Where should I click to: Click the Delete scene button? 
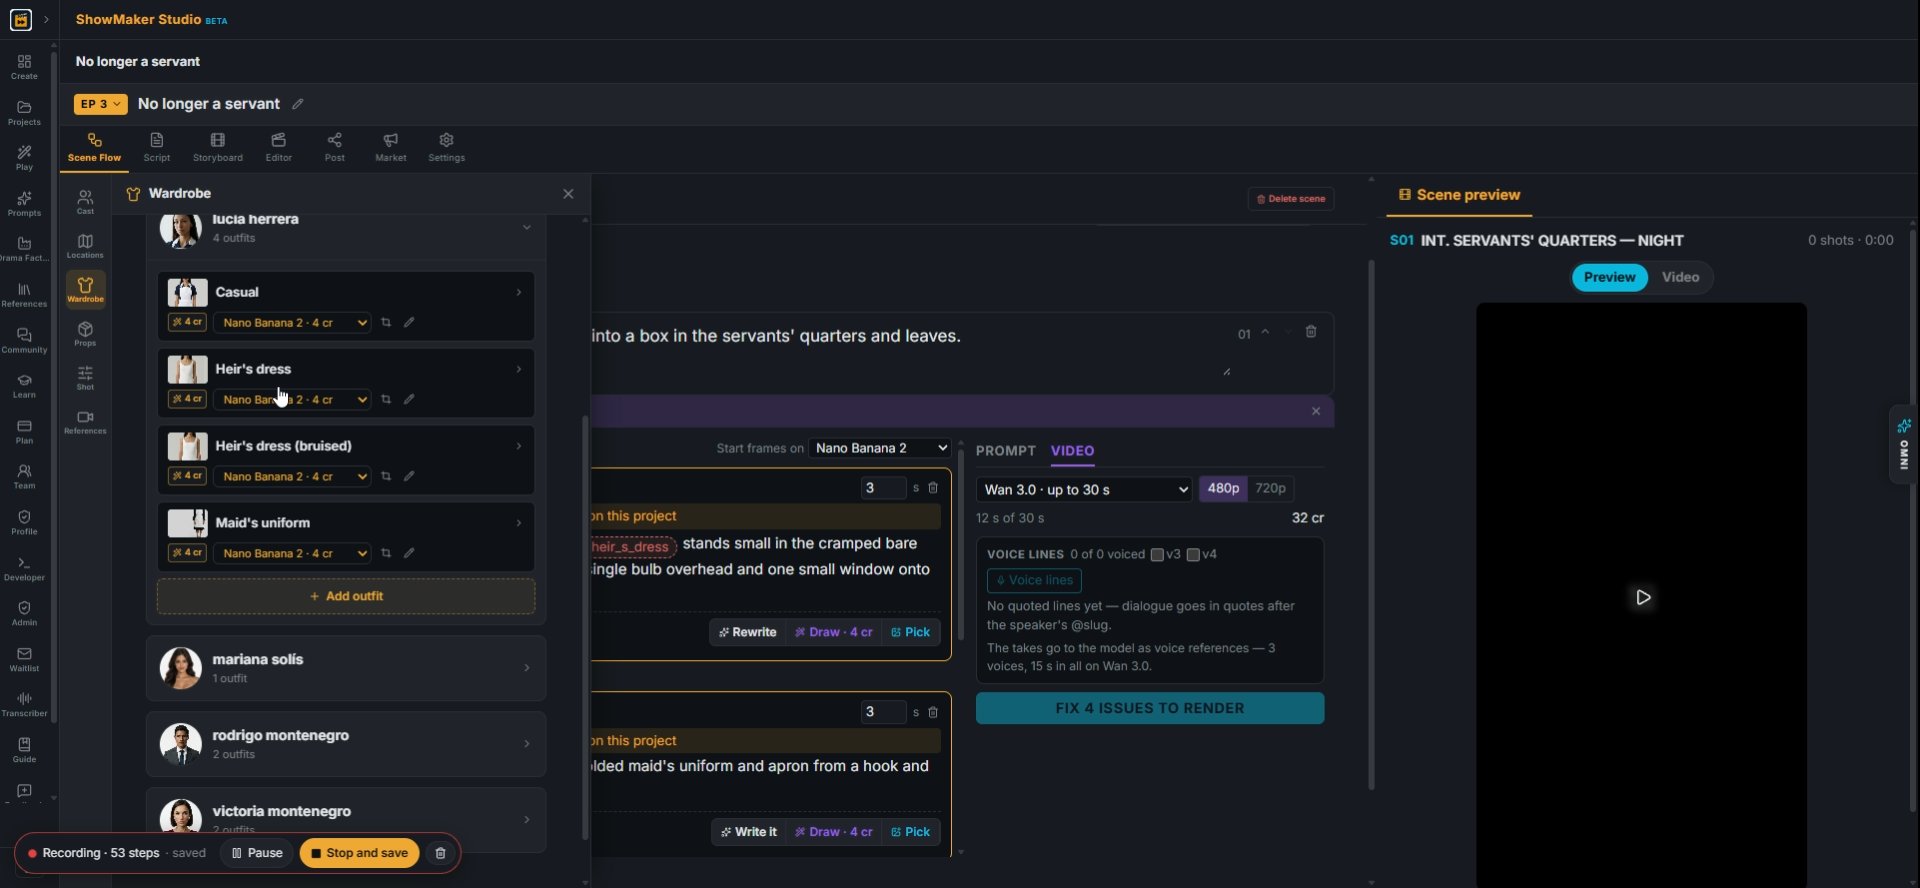pyautogui.click(x=1291, y=199)
